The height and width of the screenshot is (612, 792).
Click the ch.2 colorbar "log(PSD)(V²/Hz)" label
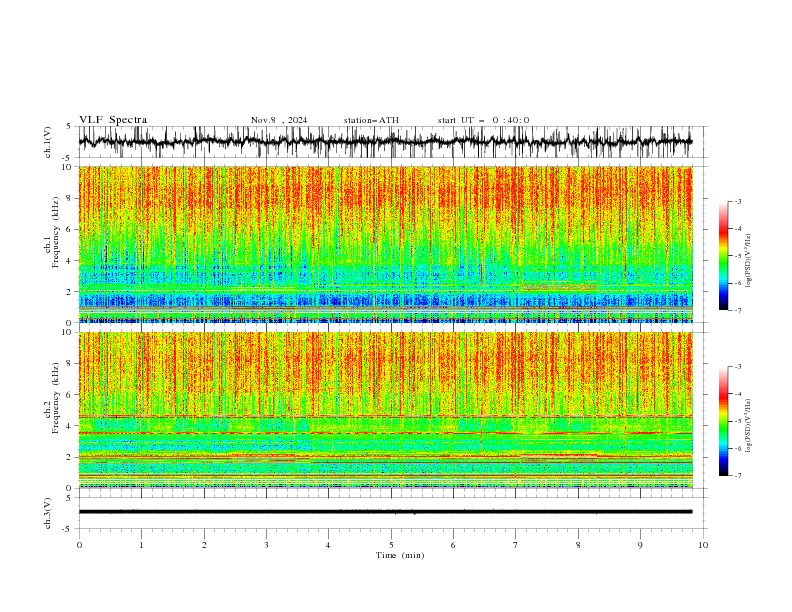pyautogui.click(x=748, y=426)
